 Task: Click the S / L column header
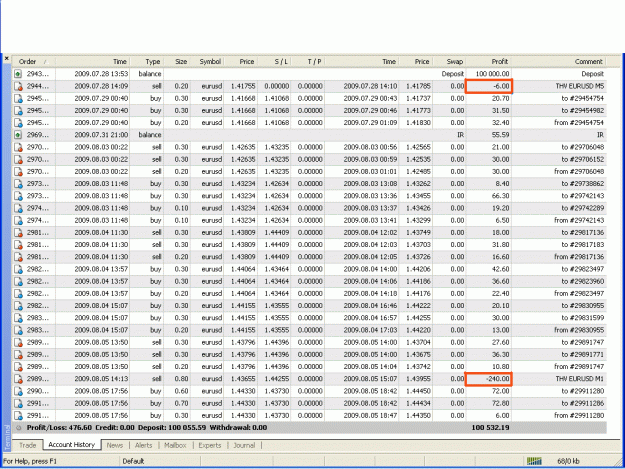tap(274, 61)
